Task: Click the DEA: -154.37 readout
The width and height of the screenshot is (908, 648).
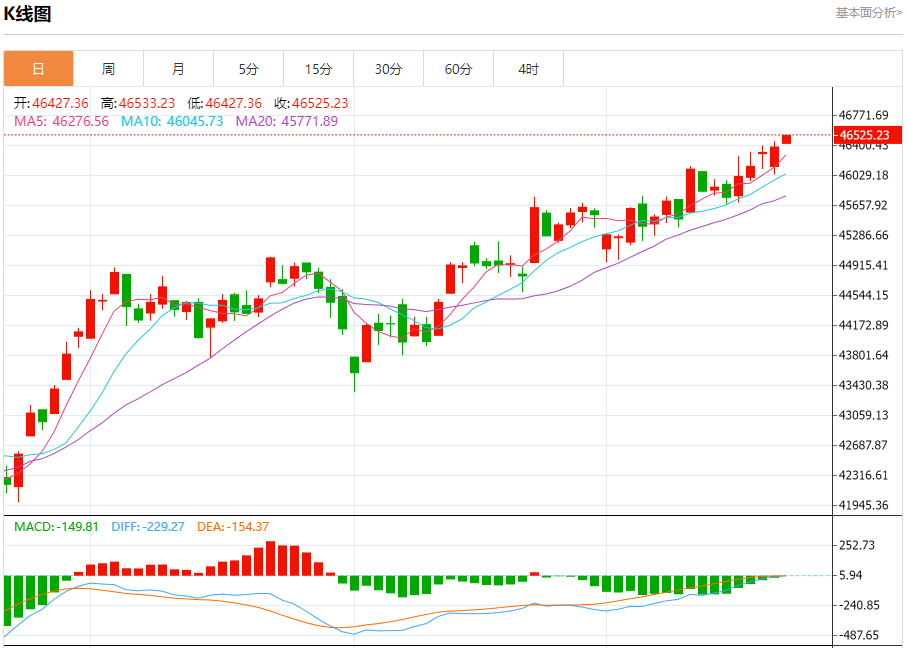Action: coord(233,526)
